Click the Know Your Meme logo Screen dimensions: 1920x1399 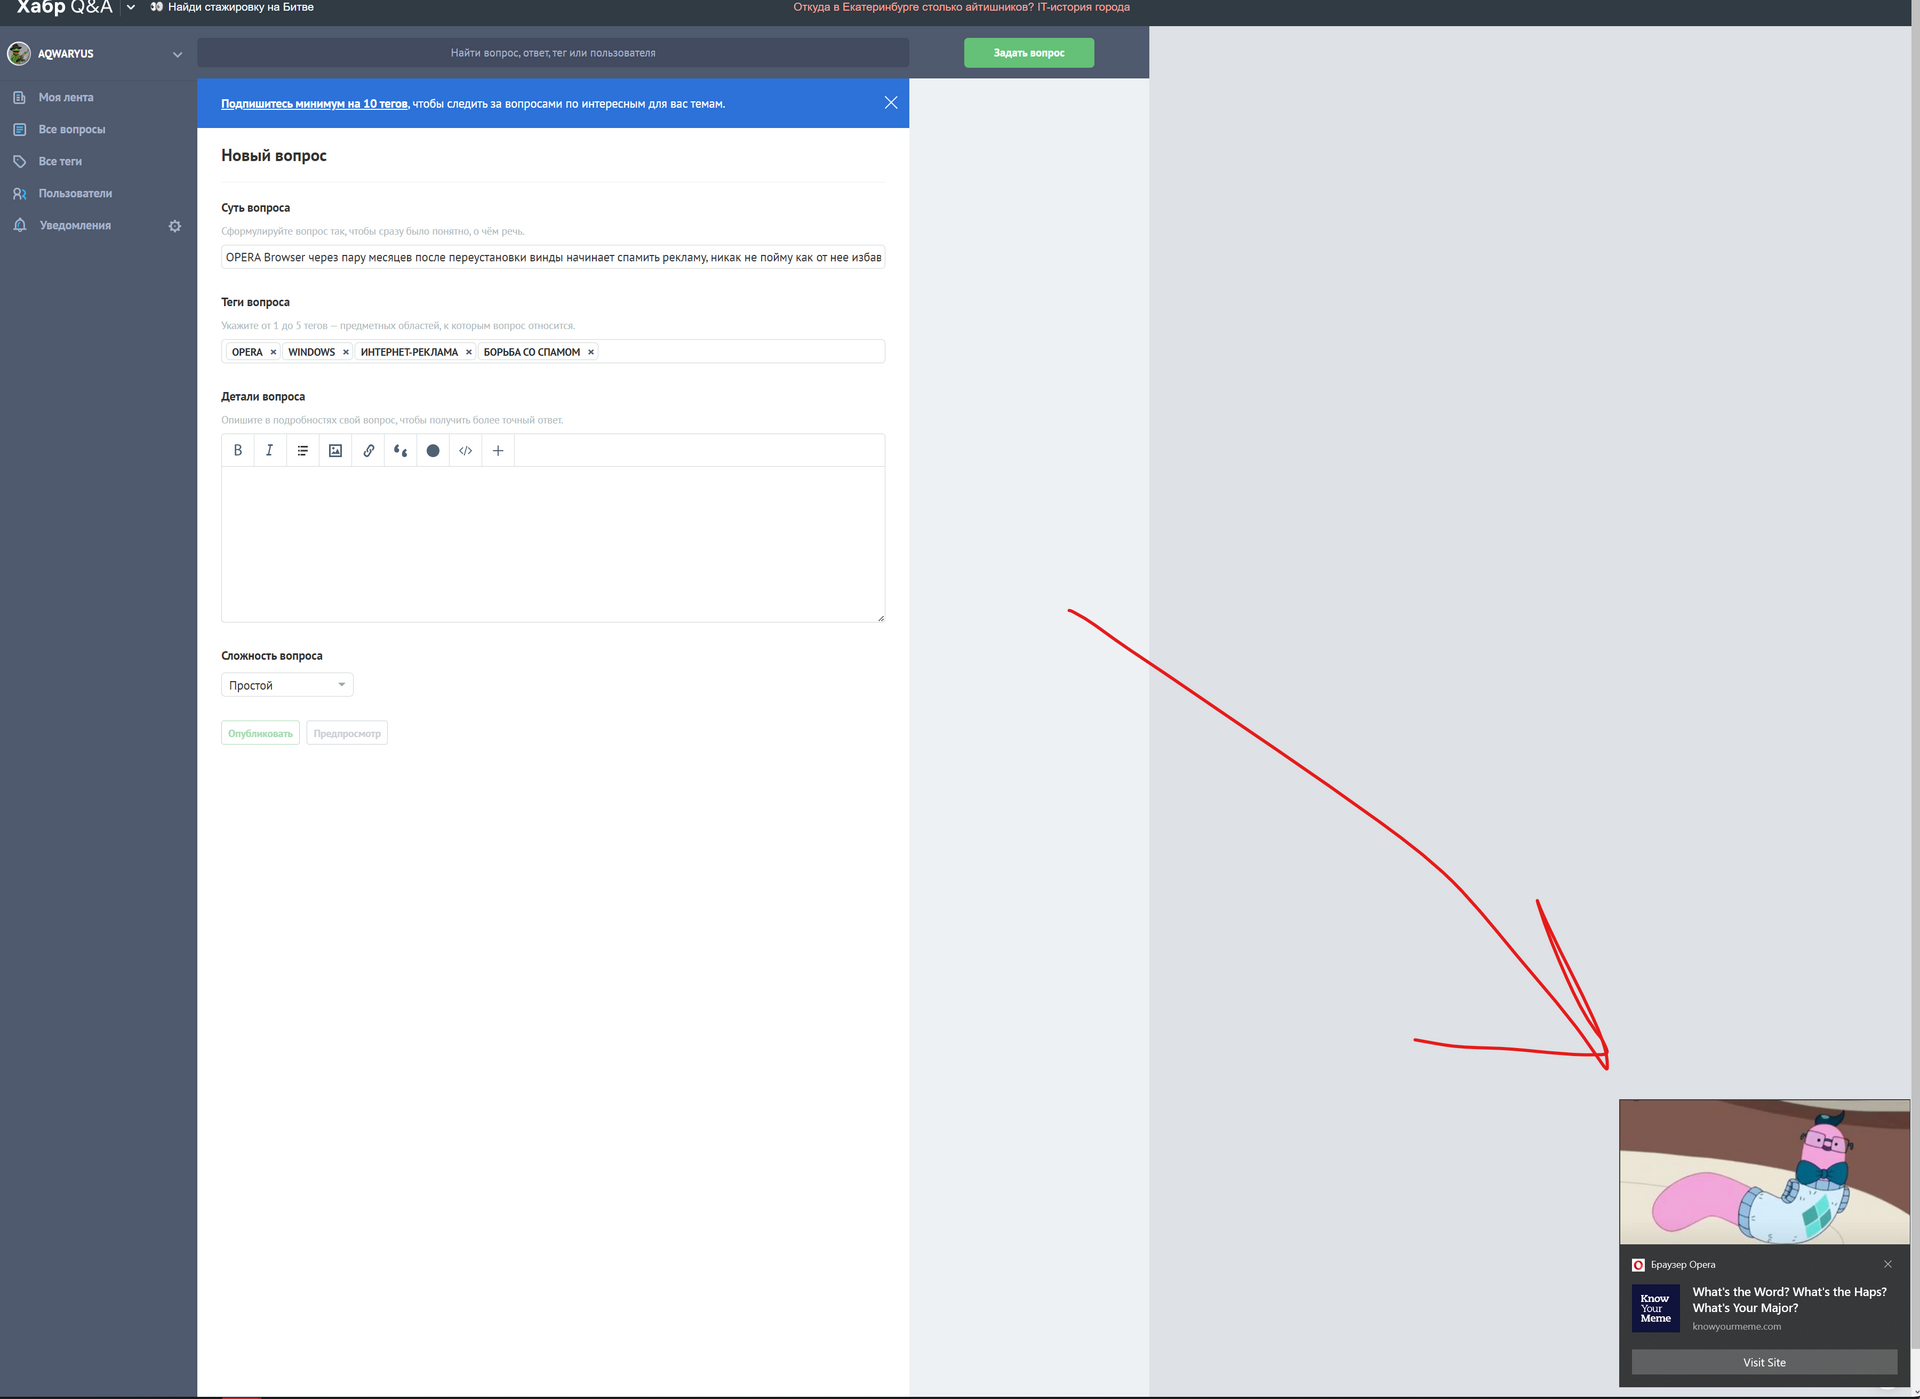(x=1656, y=1308)
